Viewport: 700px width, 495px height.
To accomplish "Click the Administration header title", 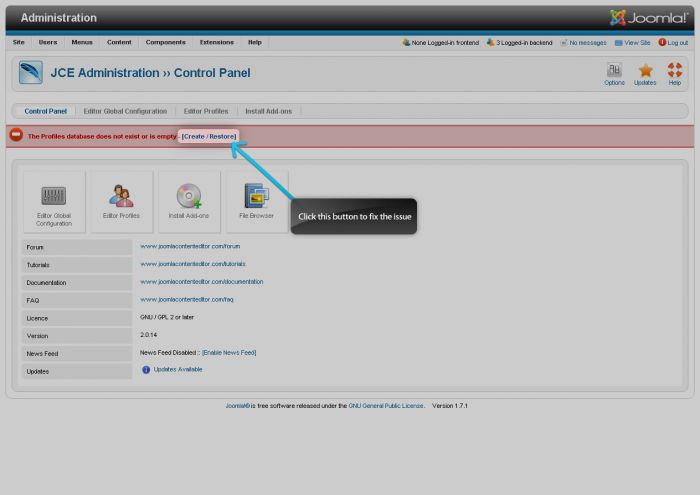I will (58, 18).
